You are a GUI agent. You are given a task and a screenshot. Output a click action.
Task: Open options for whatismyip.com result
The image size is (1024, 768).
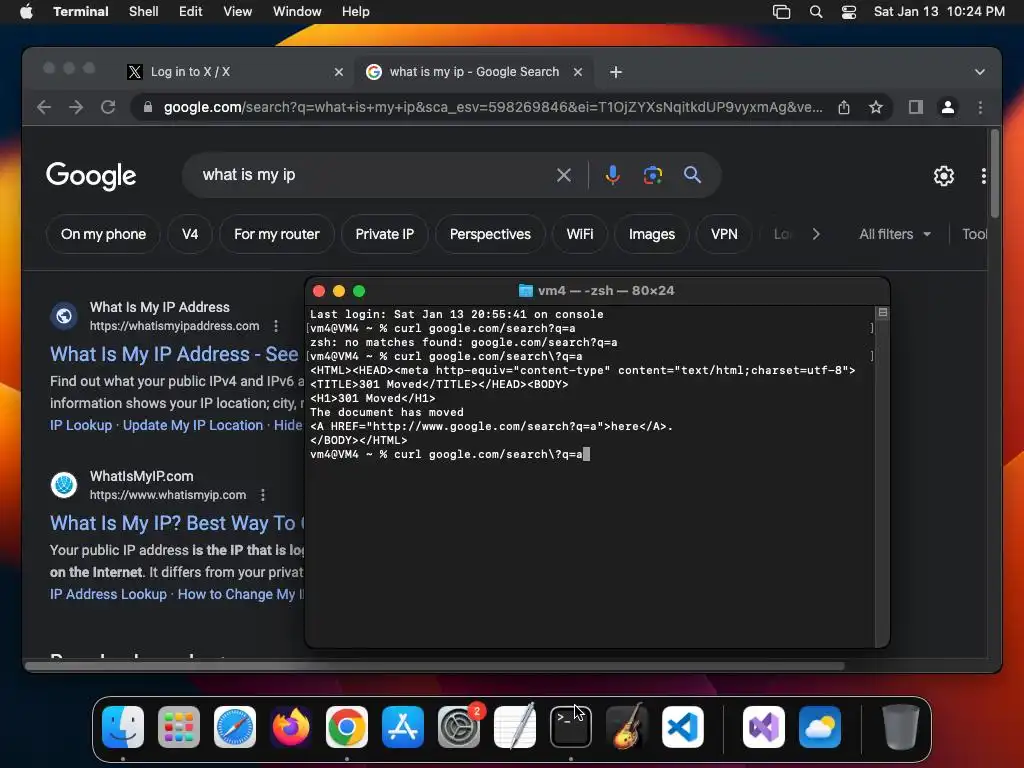263,495
